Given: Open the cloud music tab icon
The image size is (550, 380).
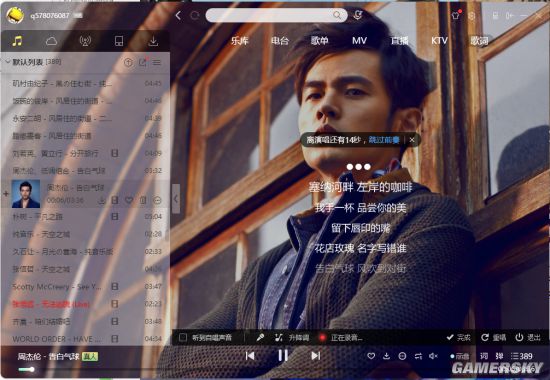Looking at the screenshot, I should [x=52, y=41].
